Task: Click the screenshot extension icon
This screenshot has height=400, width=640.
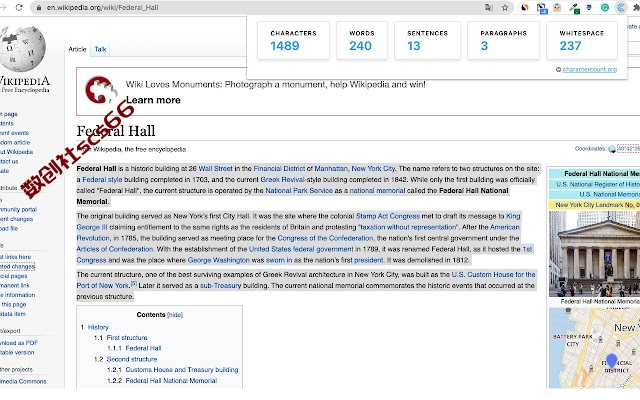Action: point(541,8)
